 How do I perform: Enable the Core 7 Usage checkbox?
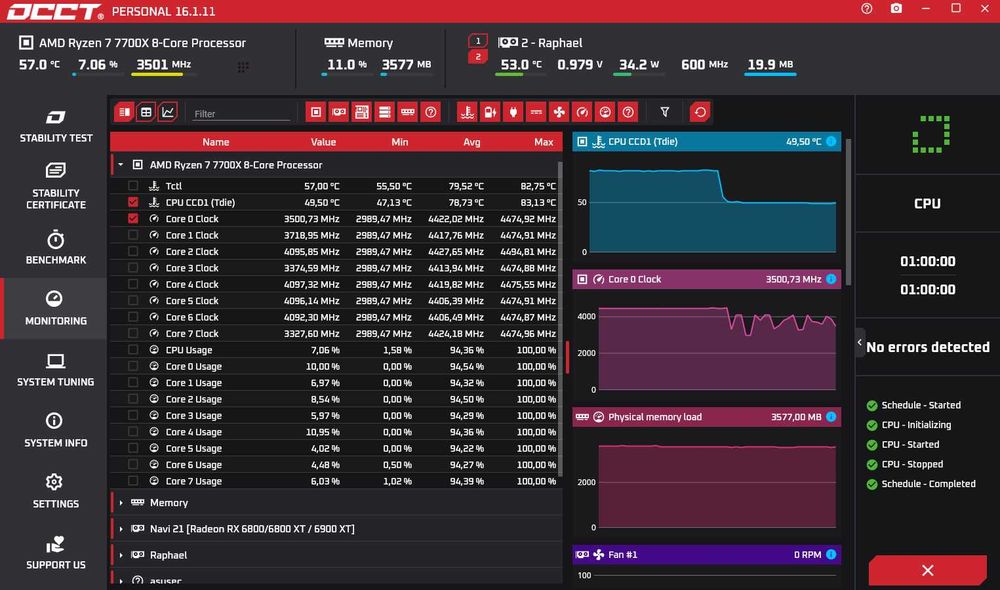[x=133, y=481]
